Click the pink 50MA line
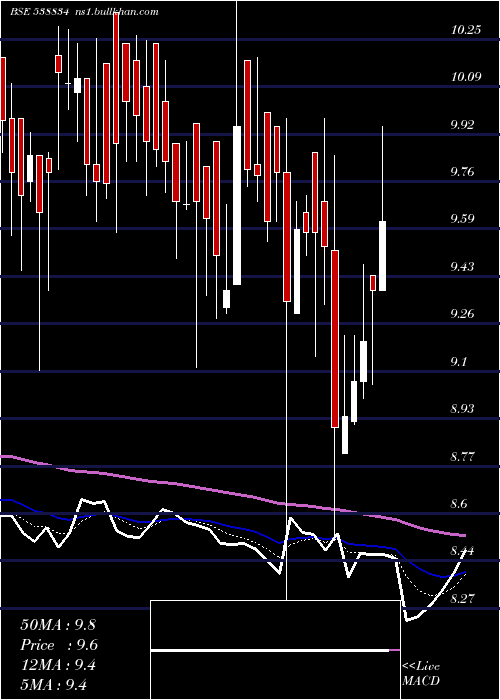This screenshot has width=500, height=700. tap(232, 494)
